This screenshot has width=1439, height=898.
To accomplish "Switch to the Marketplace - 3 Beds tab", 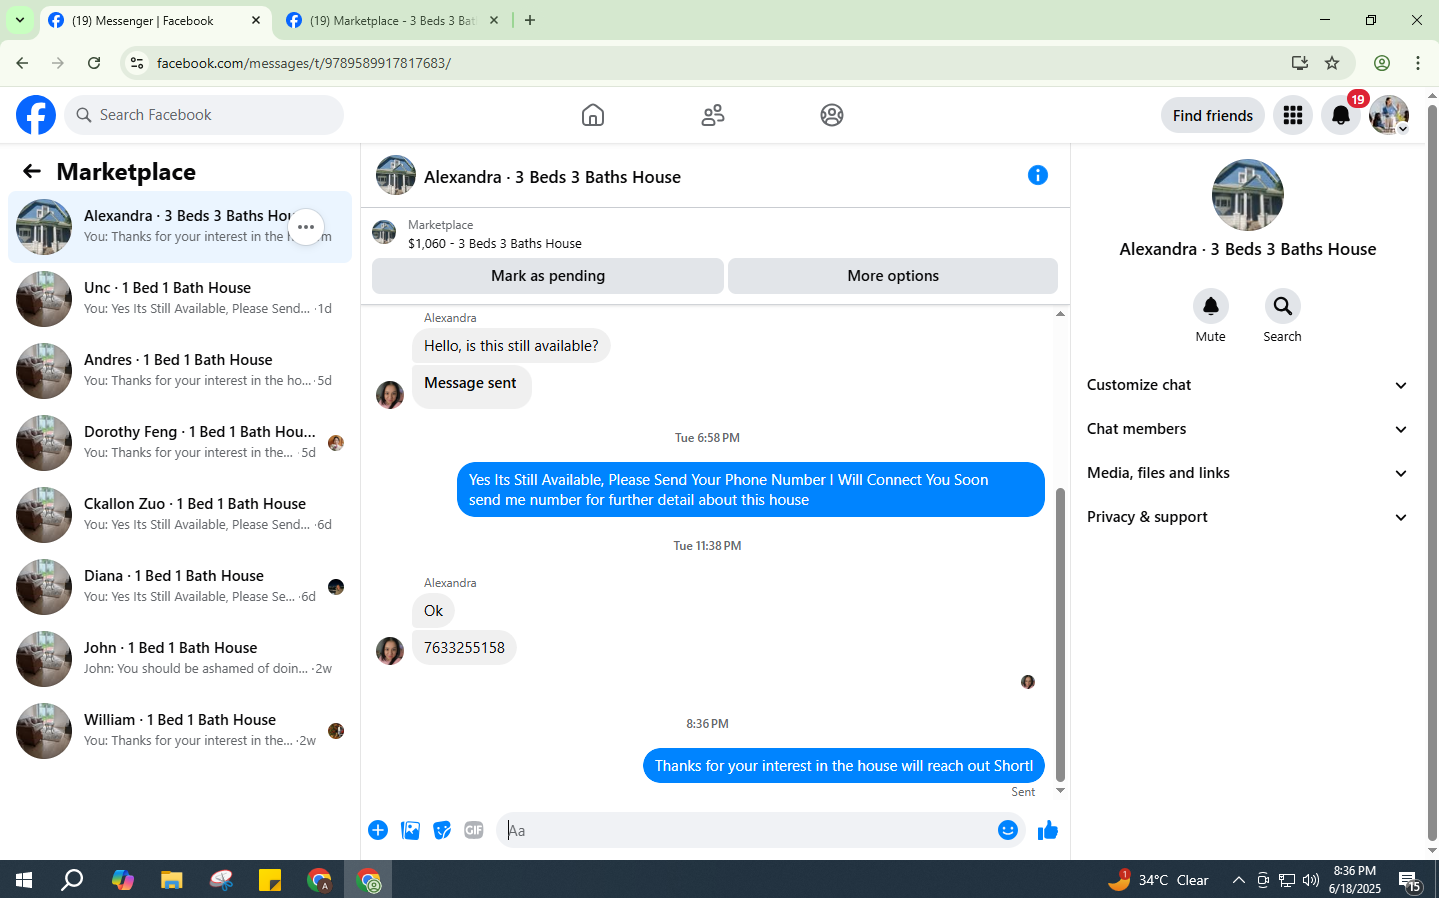I will pyautogui.click(x=392, y=21).
